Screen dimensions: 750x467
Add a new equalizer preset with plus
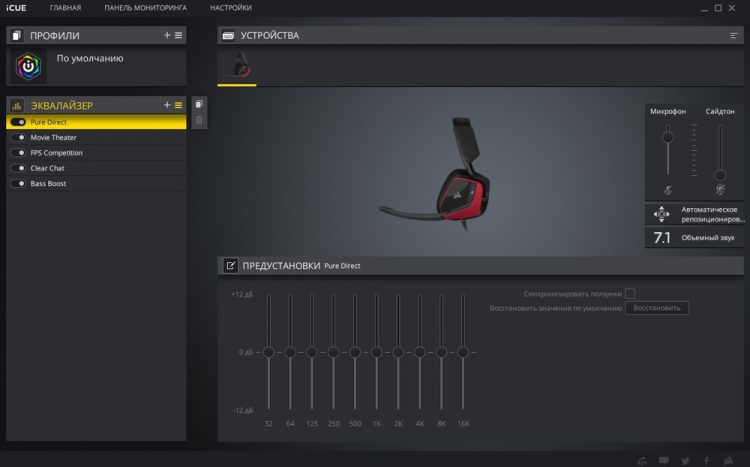click(x=167, y=105)
